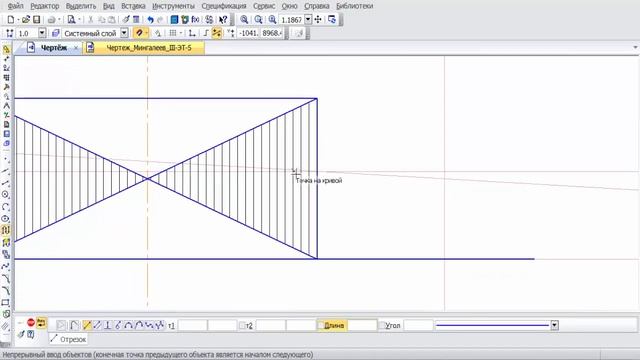Screen dimensions: 640x360
Task: Expand the snaps button dropdown arrow
Action: 147,33
